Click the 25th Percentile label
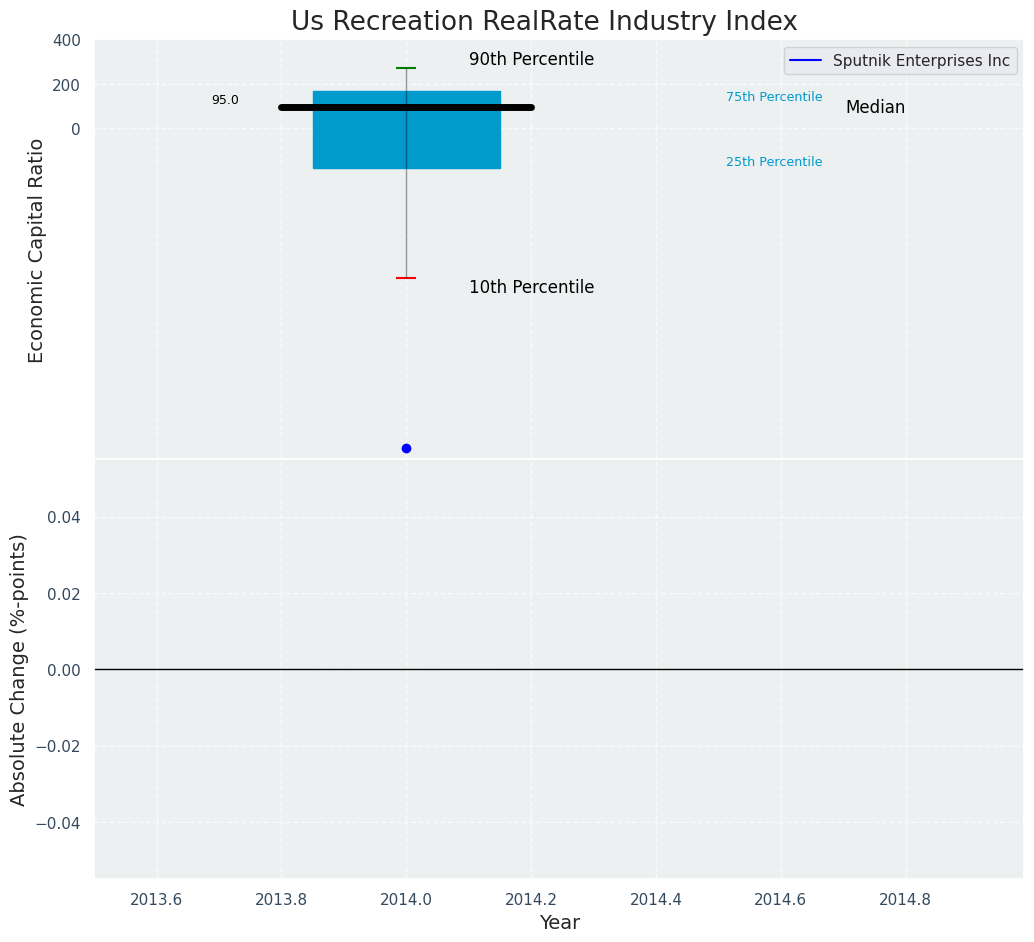The image size is (1034, 942). (x=774, y=162)
